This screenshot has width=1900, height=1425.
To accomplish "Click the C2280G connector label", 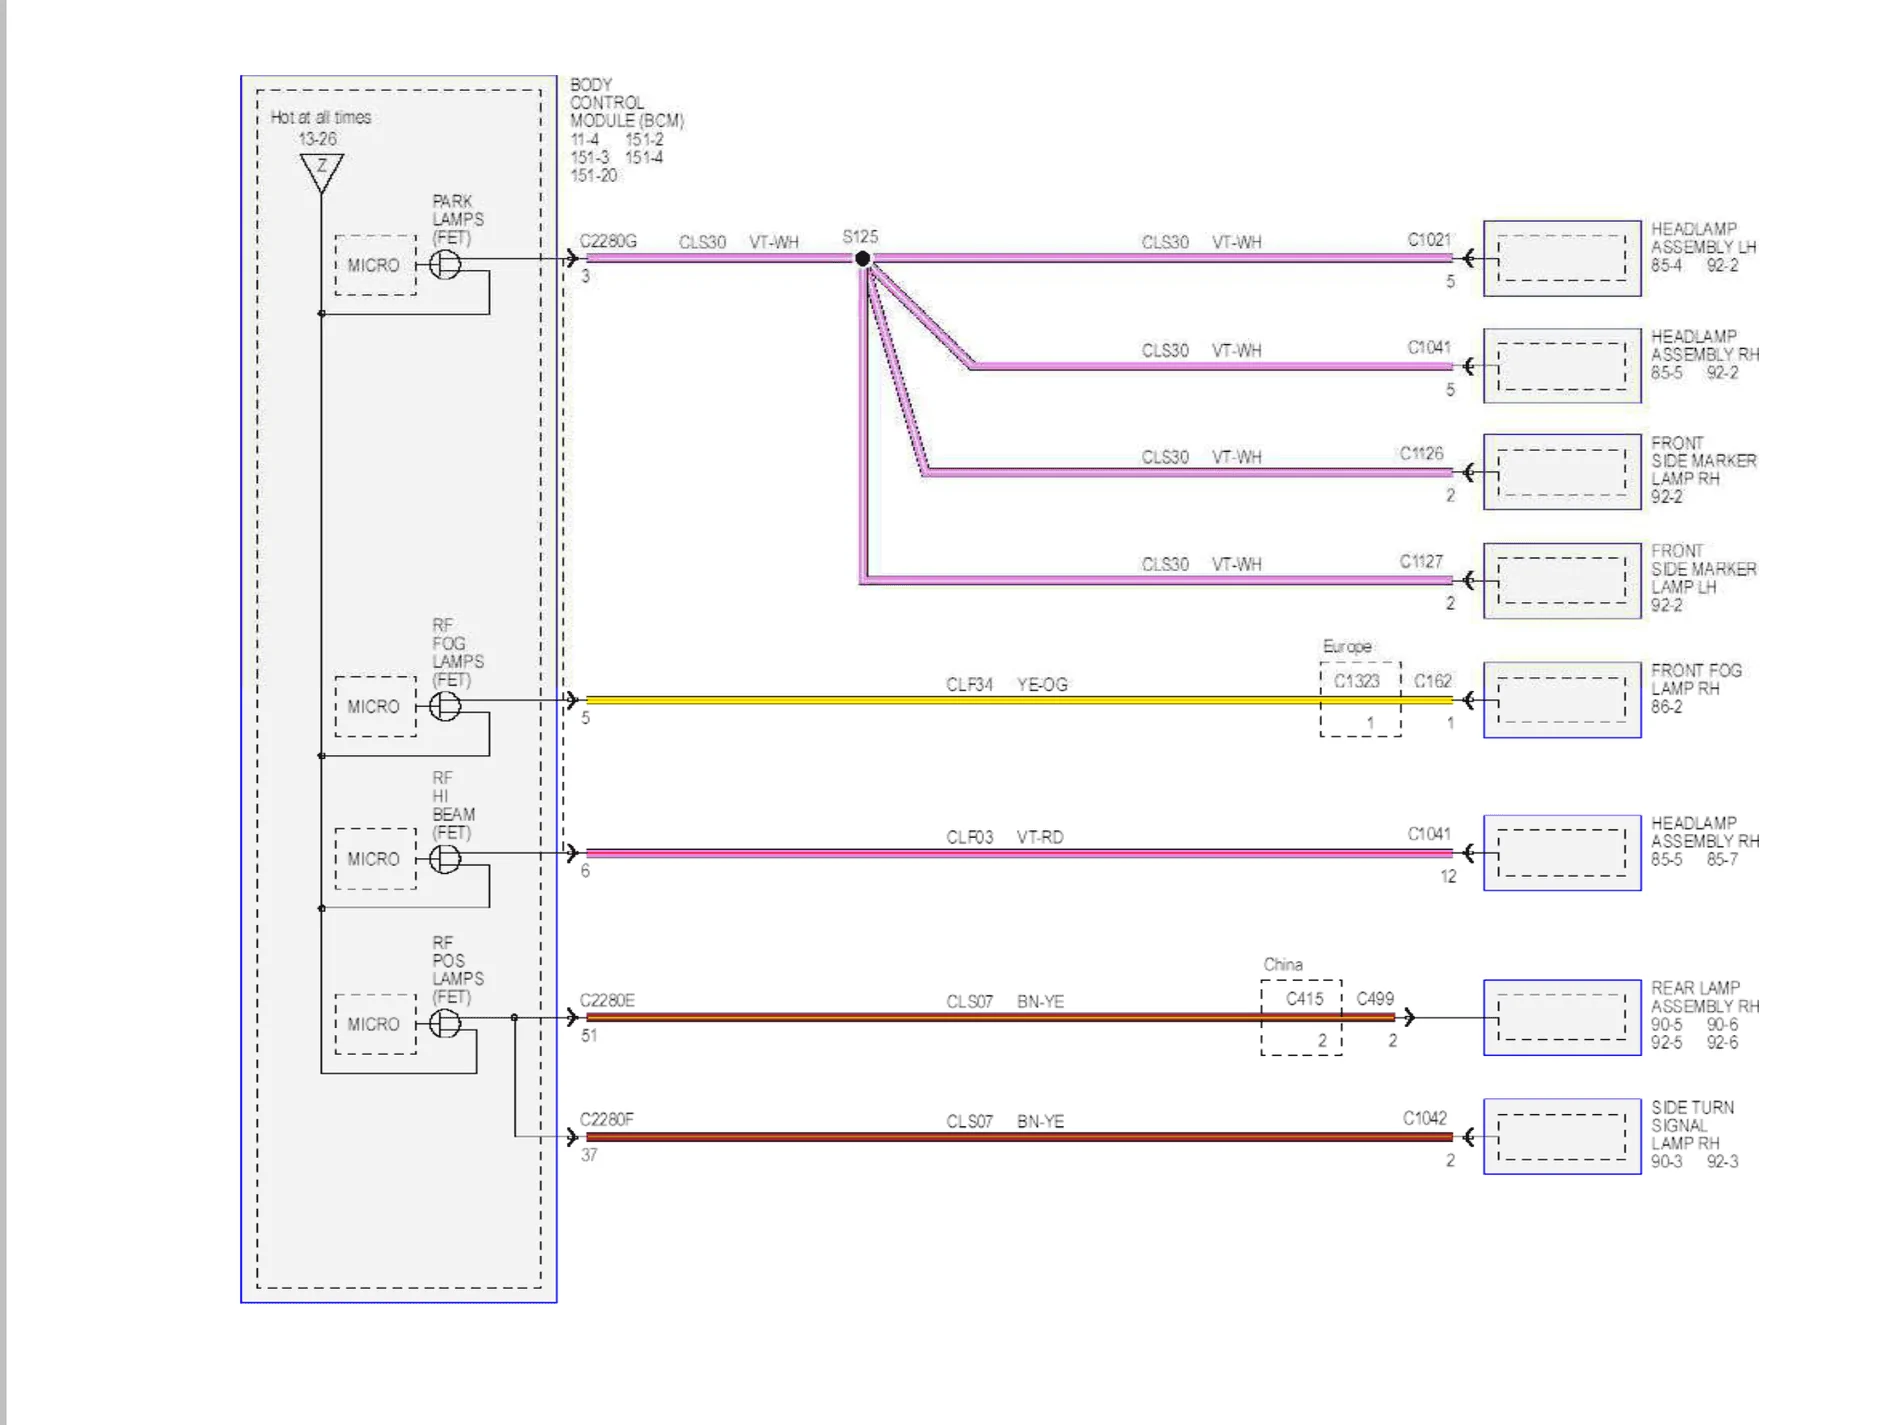I will [608, 241].
